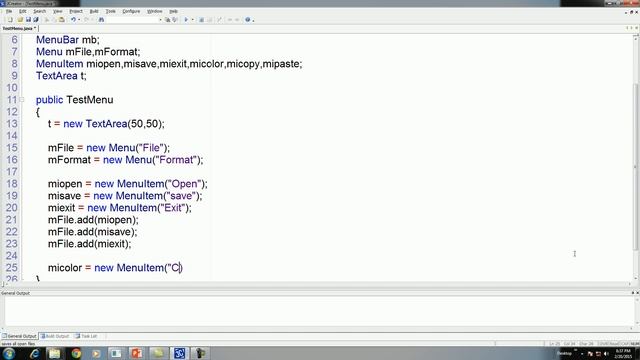The height and width of the screenshot is (360, 640).
Task: Open the Tools menu
Action: coord(111,11)
